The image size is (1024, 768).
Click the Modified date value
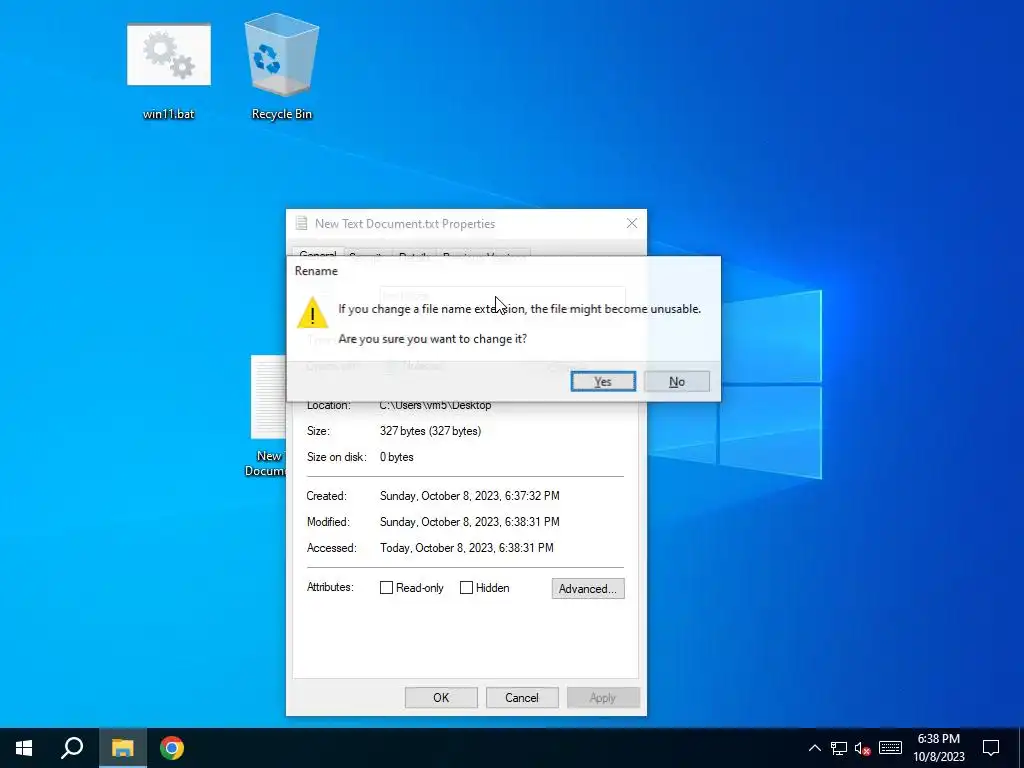pyautogui.click(x=470, y=522)
